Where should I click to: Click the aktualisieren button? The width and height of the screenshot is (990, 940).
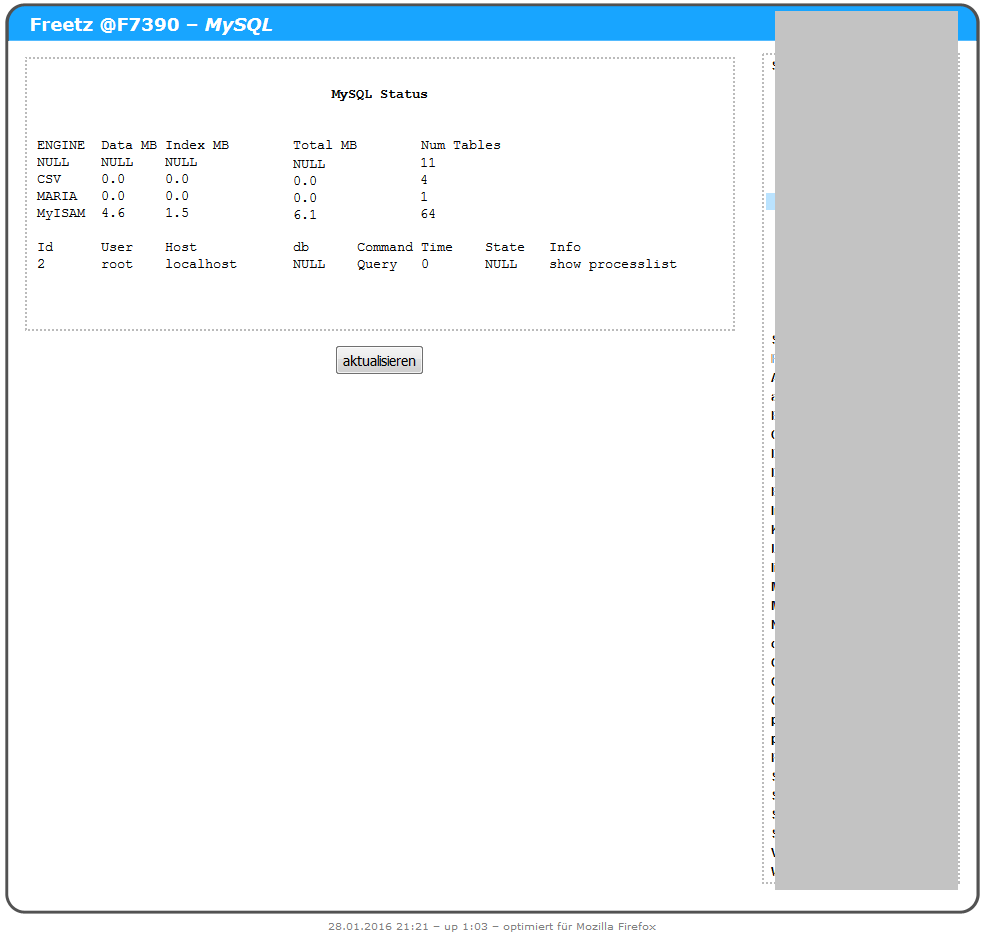coord(379,361)
